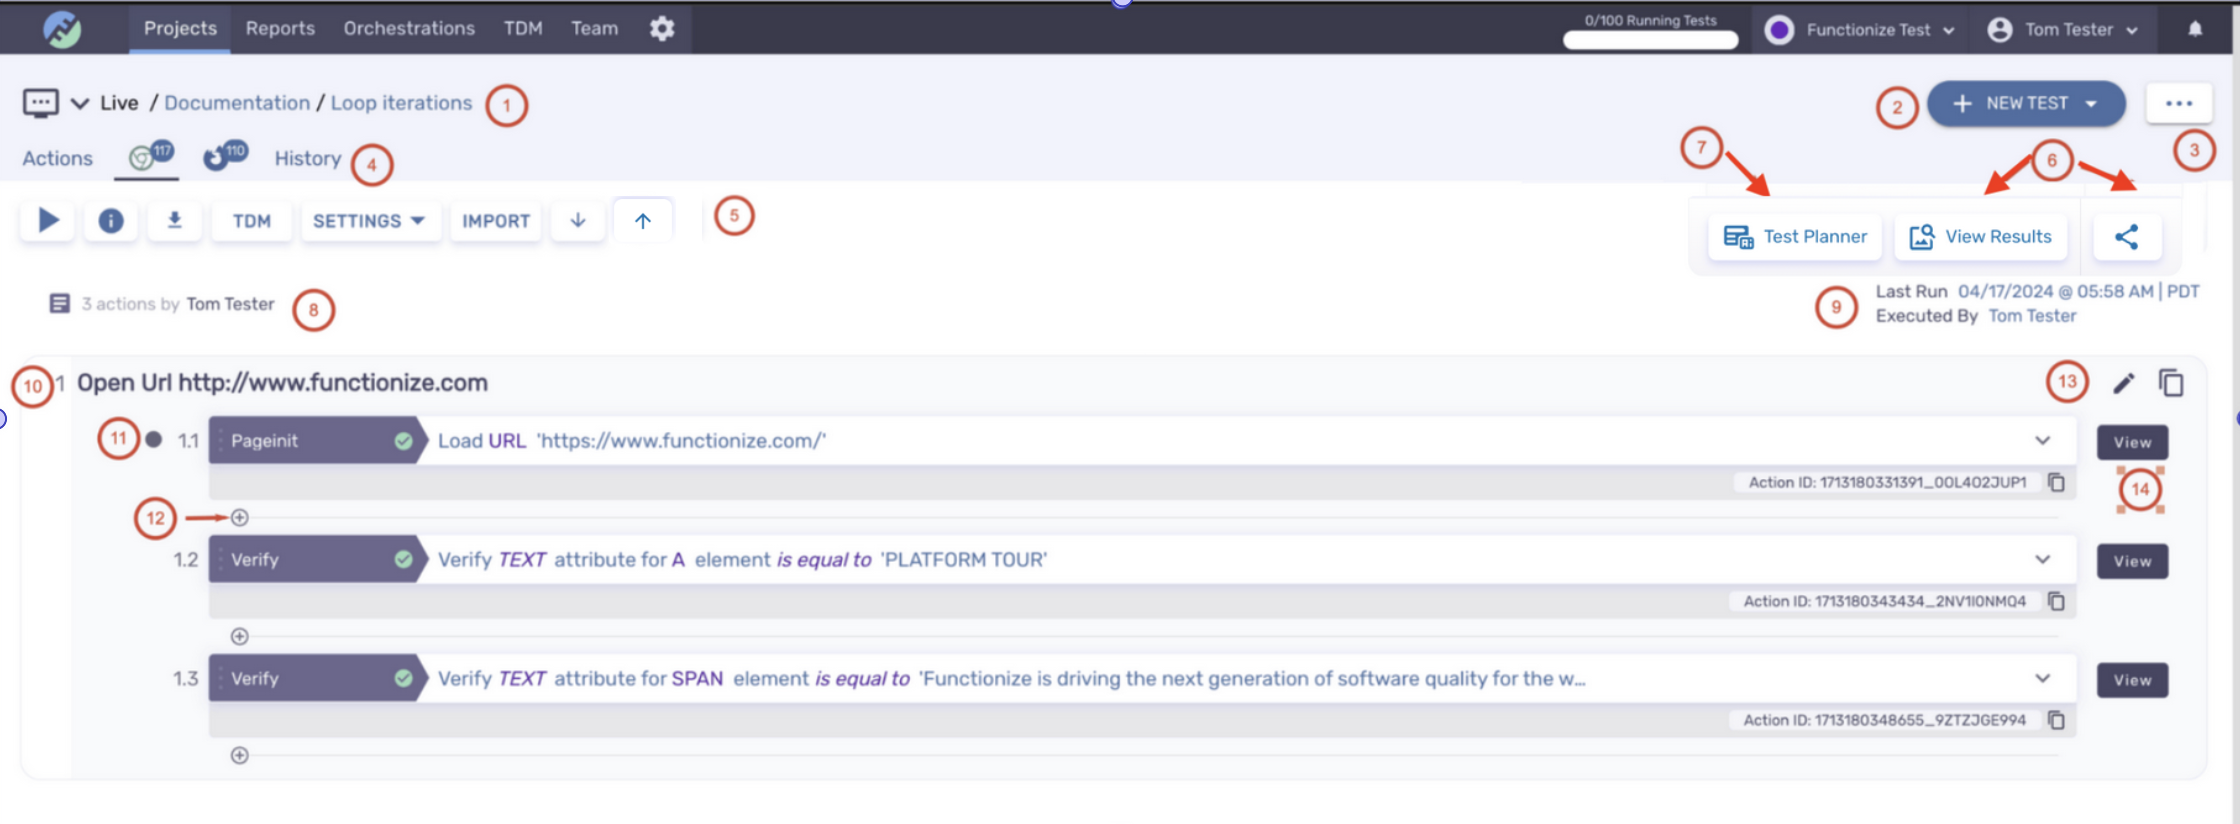
Task: Click the 3 actions by Tom Tester text
Action: [x=177, y=304]
